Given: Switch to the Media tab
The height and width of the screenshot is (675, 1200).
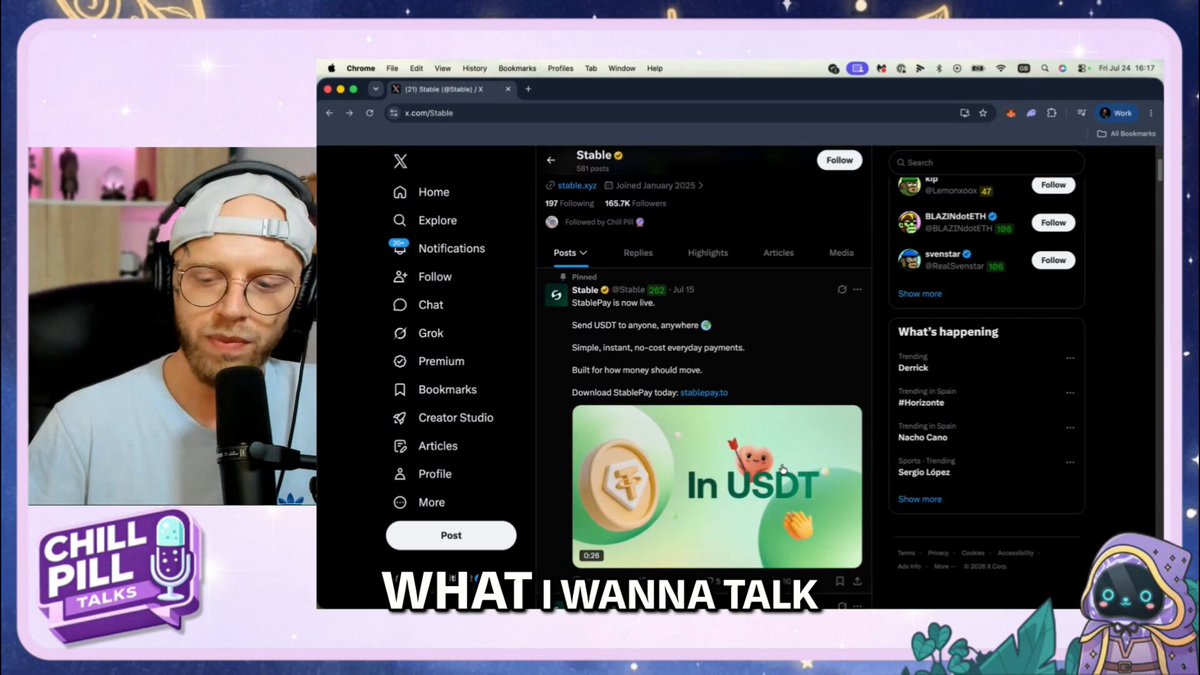Looking at the screenshot, I should (x=841, y=253).
